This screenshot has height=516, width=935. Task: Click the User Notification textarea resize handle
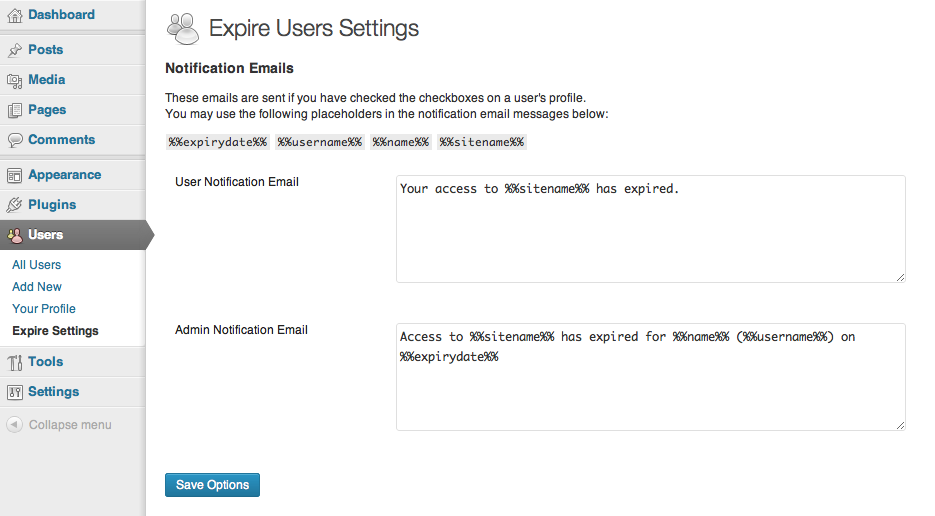tap(900, 277)
